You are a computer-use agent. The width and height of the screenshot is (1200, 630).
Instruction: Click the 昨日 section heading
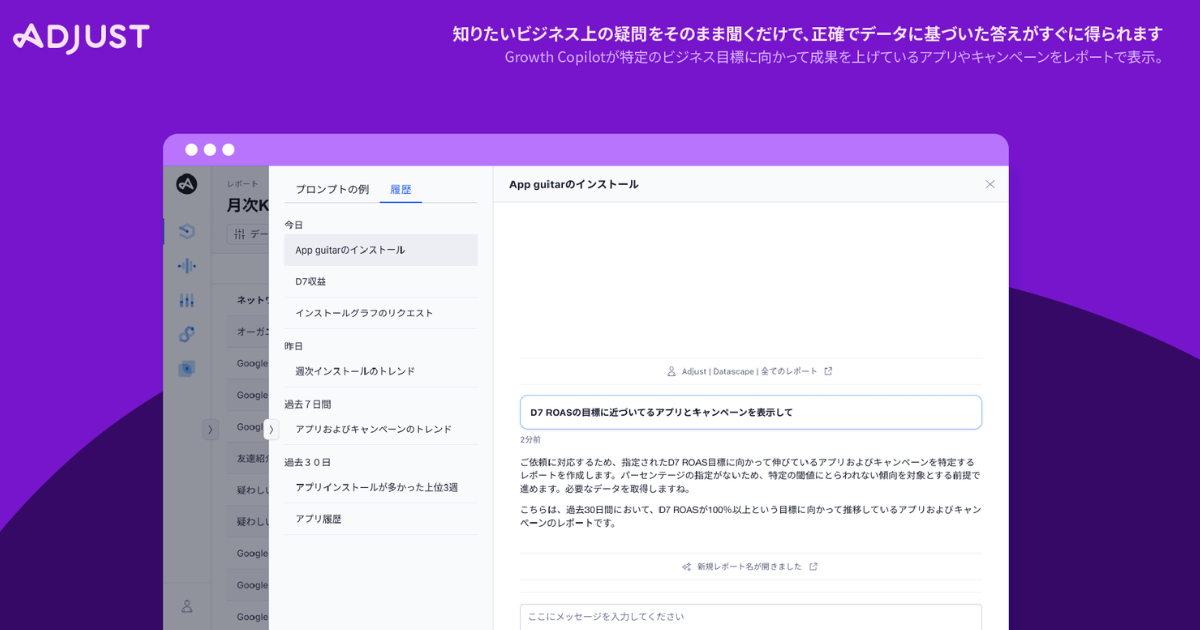293,346
